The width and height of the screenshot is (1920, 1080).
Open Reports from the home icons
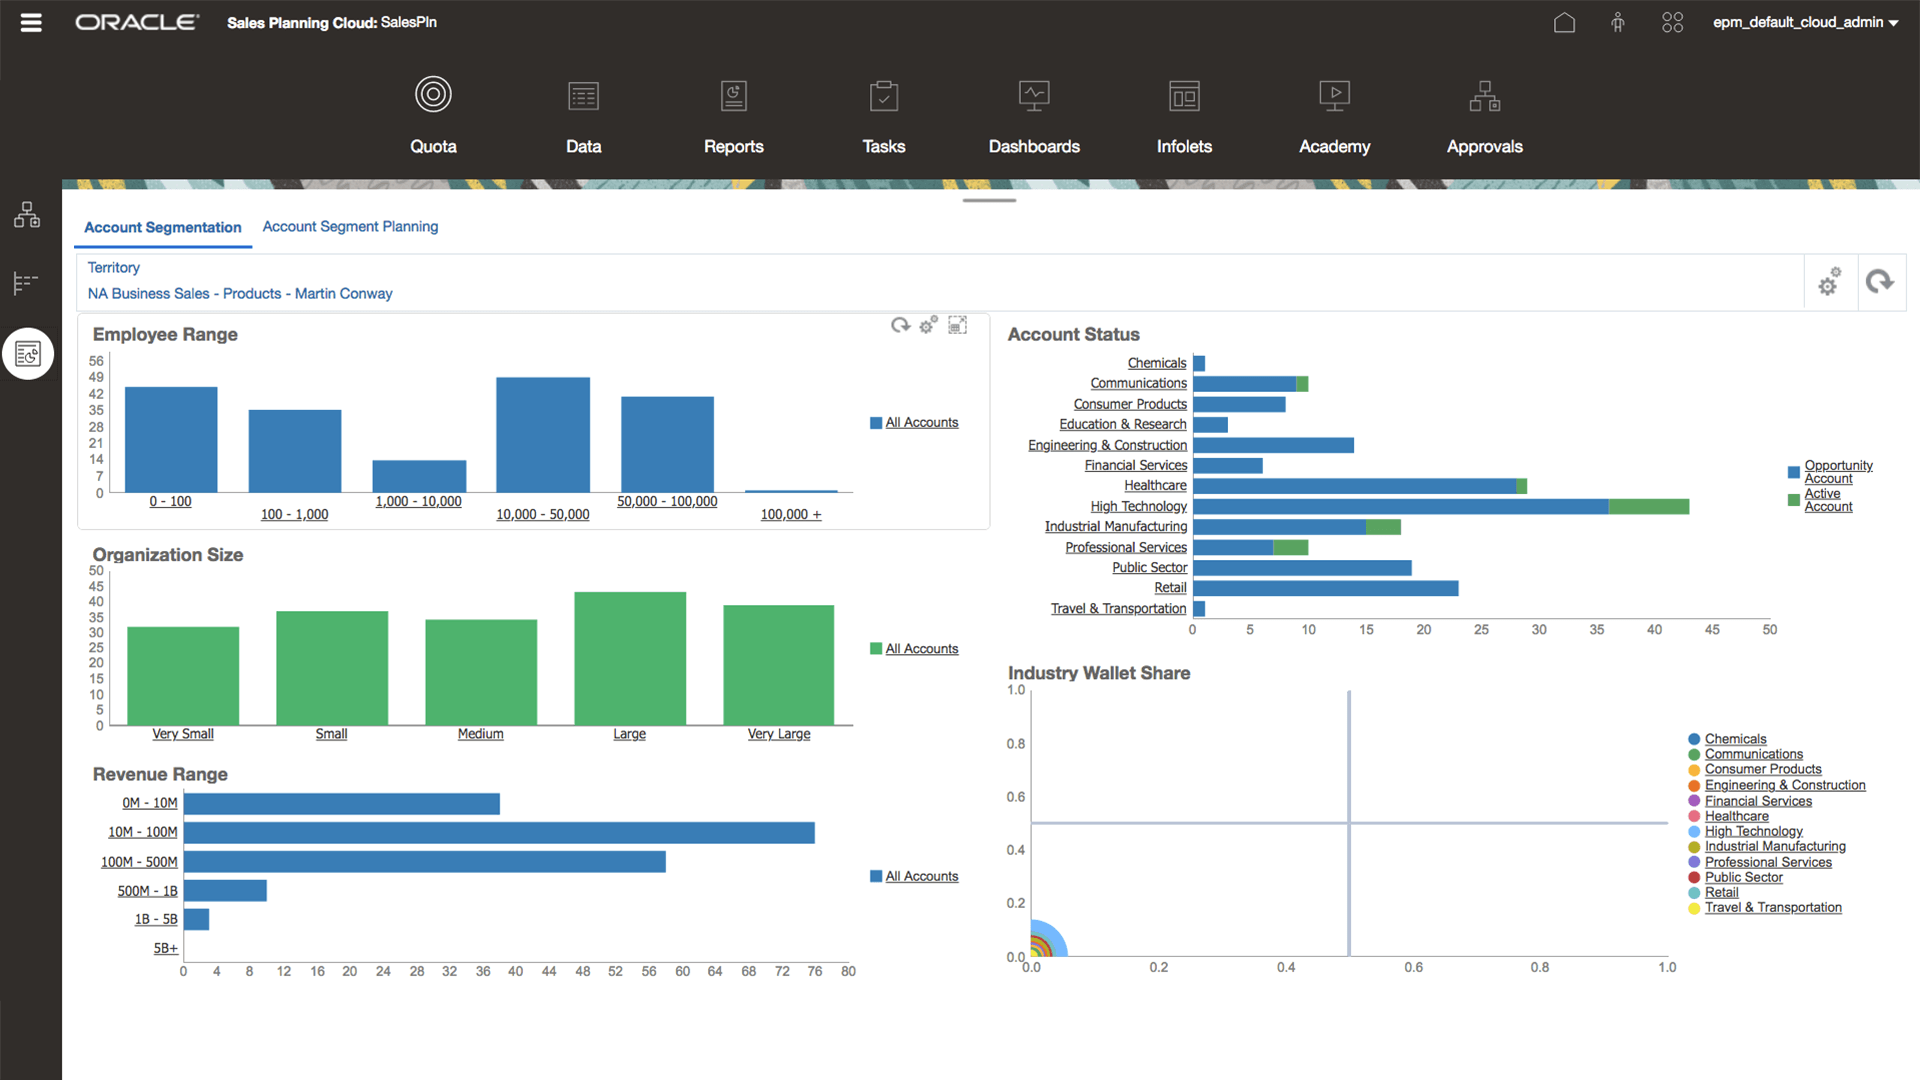point(733,95)
